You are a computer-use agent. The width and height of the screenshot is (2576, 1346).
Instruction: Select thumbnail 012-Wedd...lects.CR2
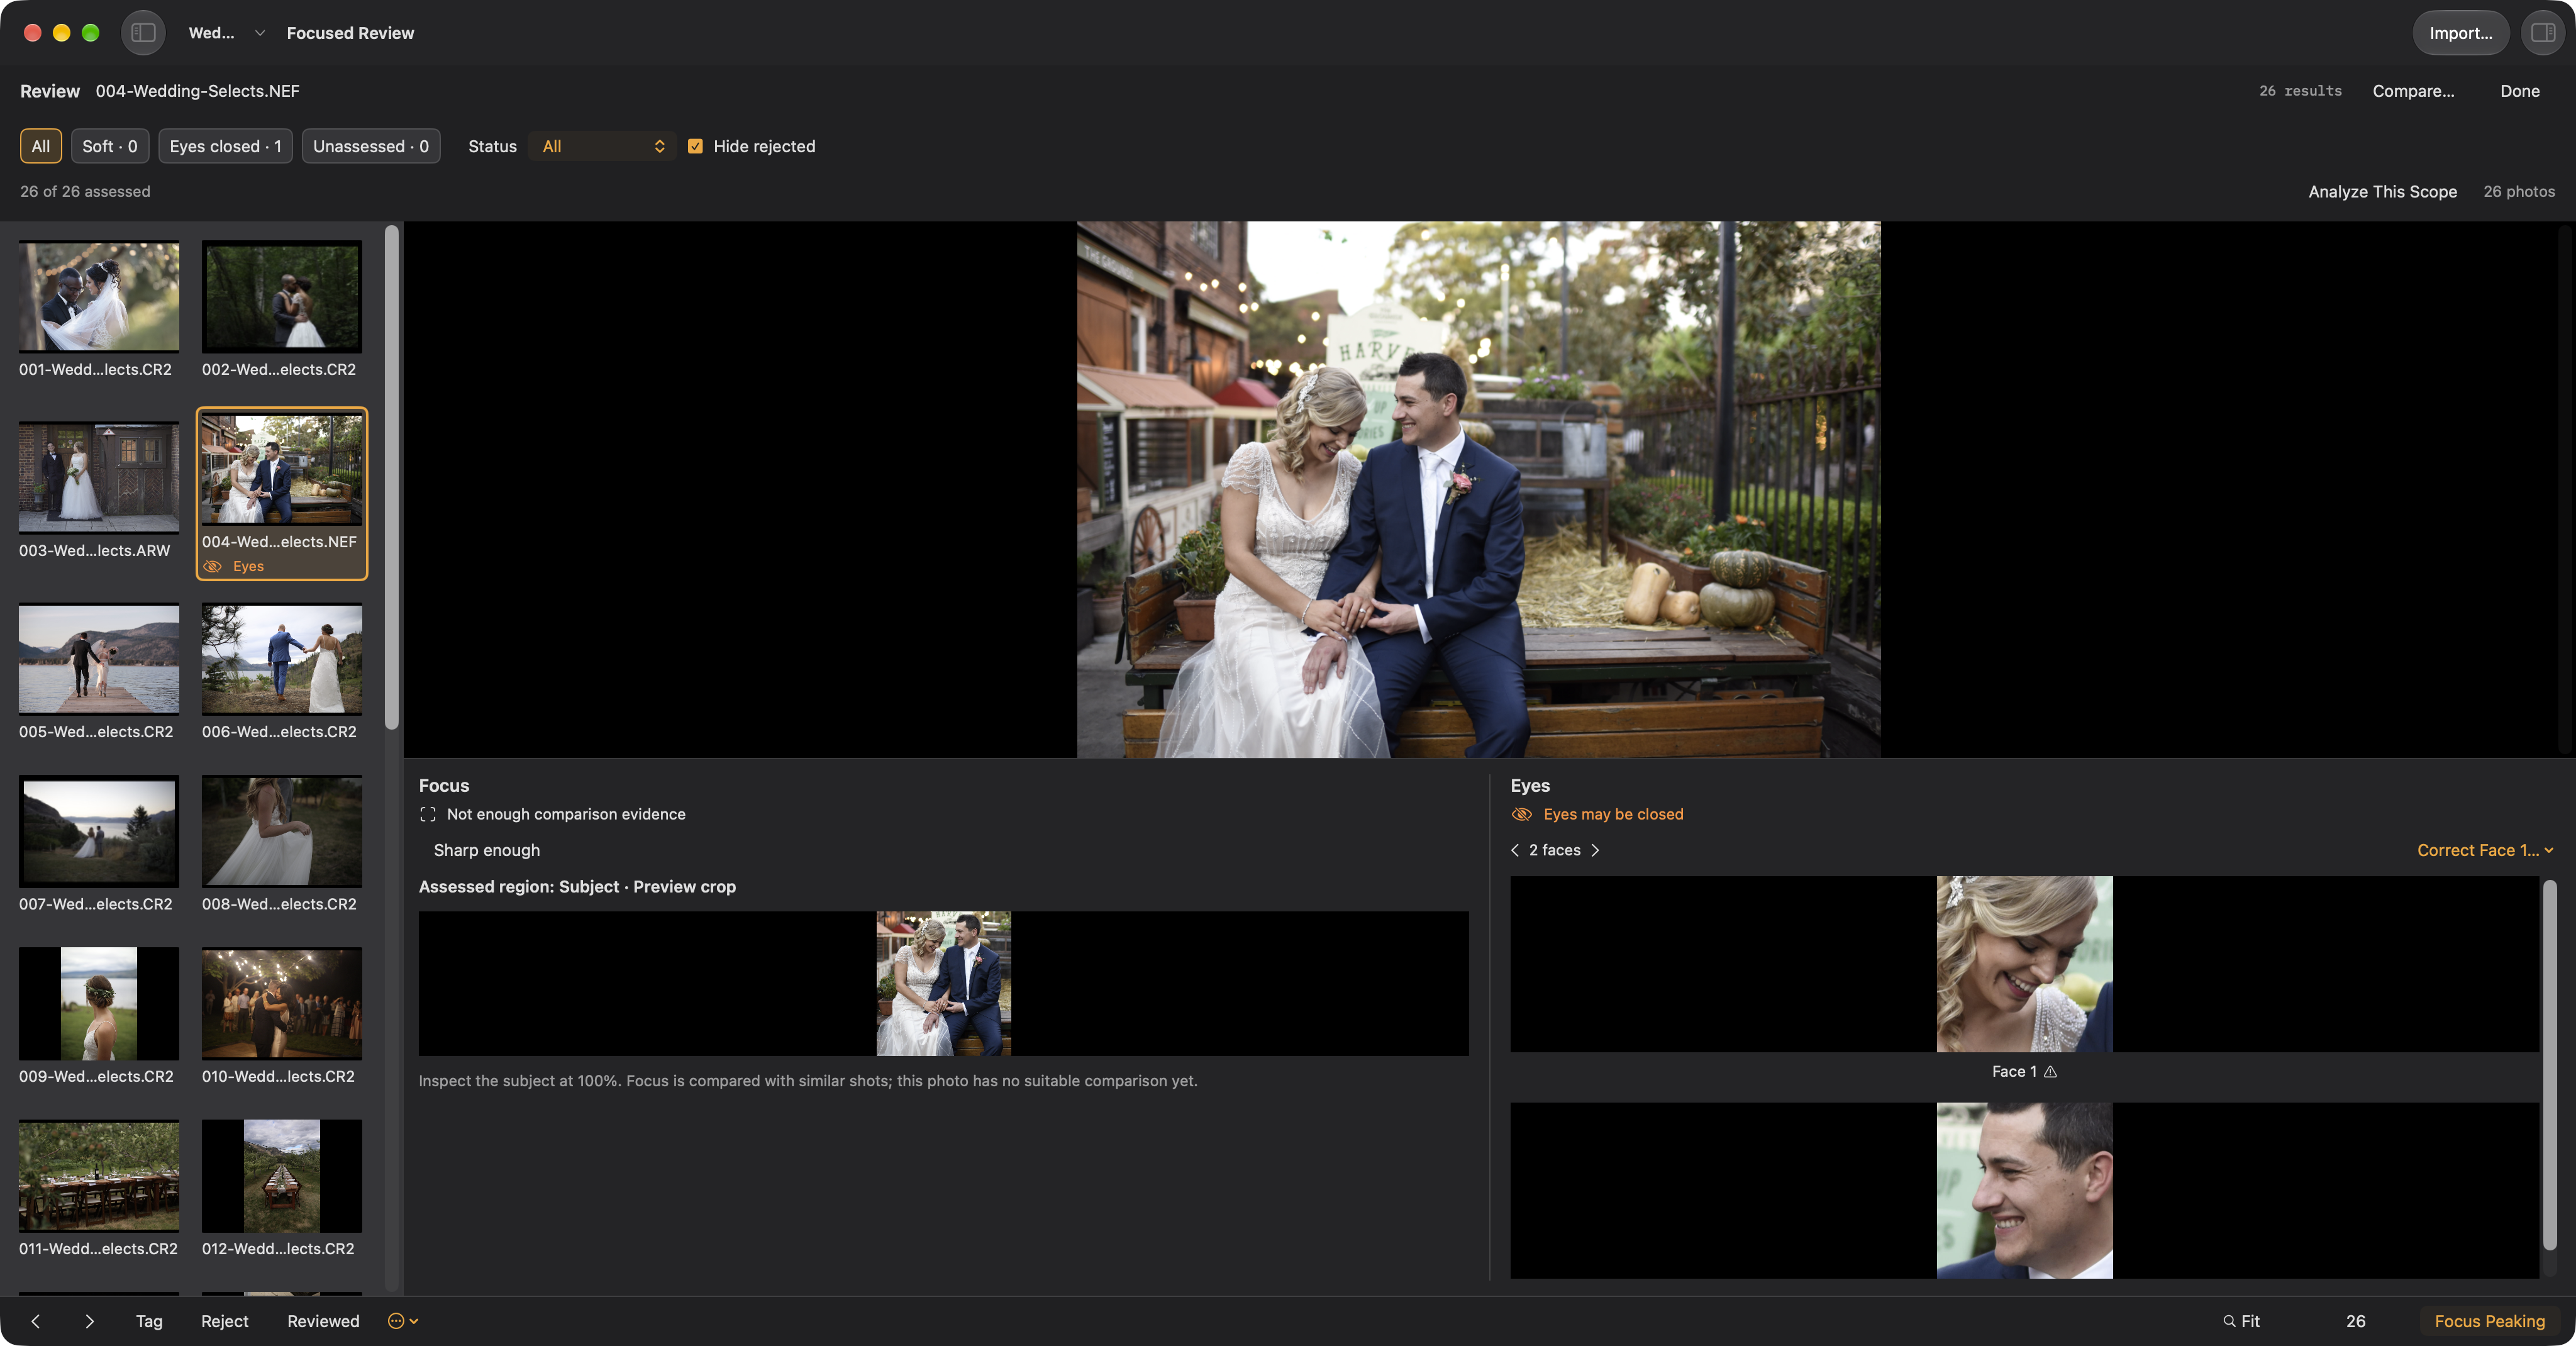tap(282, 1175)
